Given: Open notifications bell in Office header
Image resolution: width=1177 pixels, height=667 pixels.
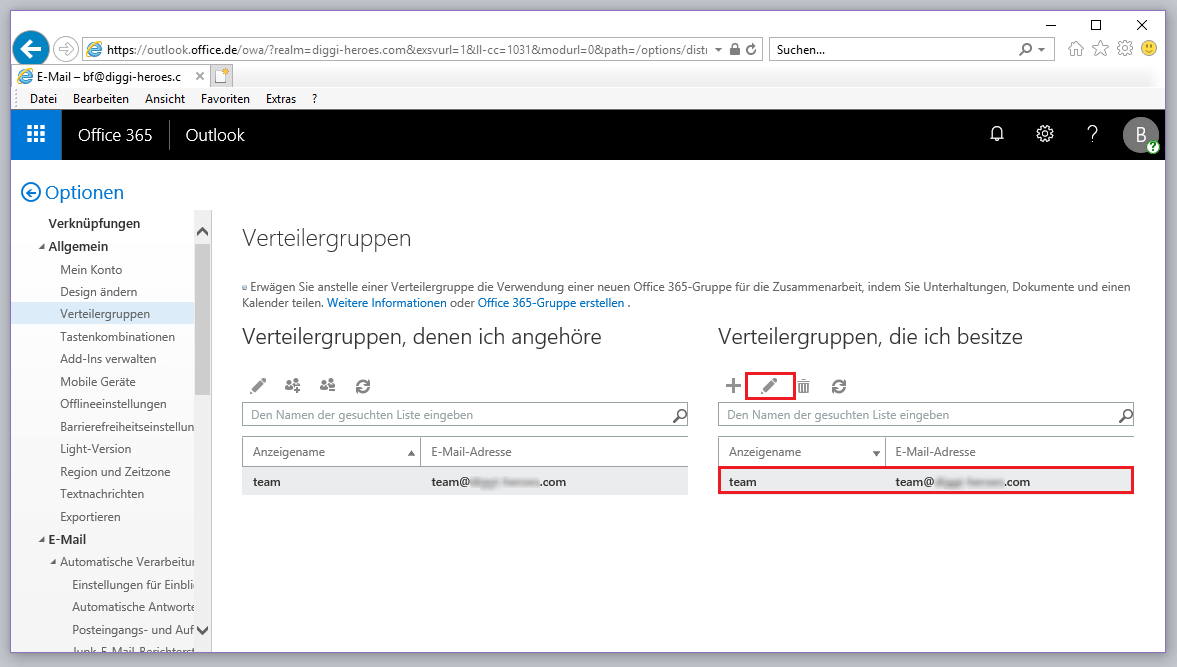Looking at the screenshot, I should pos(997,134).
